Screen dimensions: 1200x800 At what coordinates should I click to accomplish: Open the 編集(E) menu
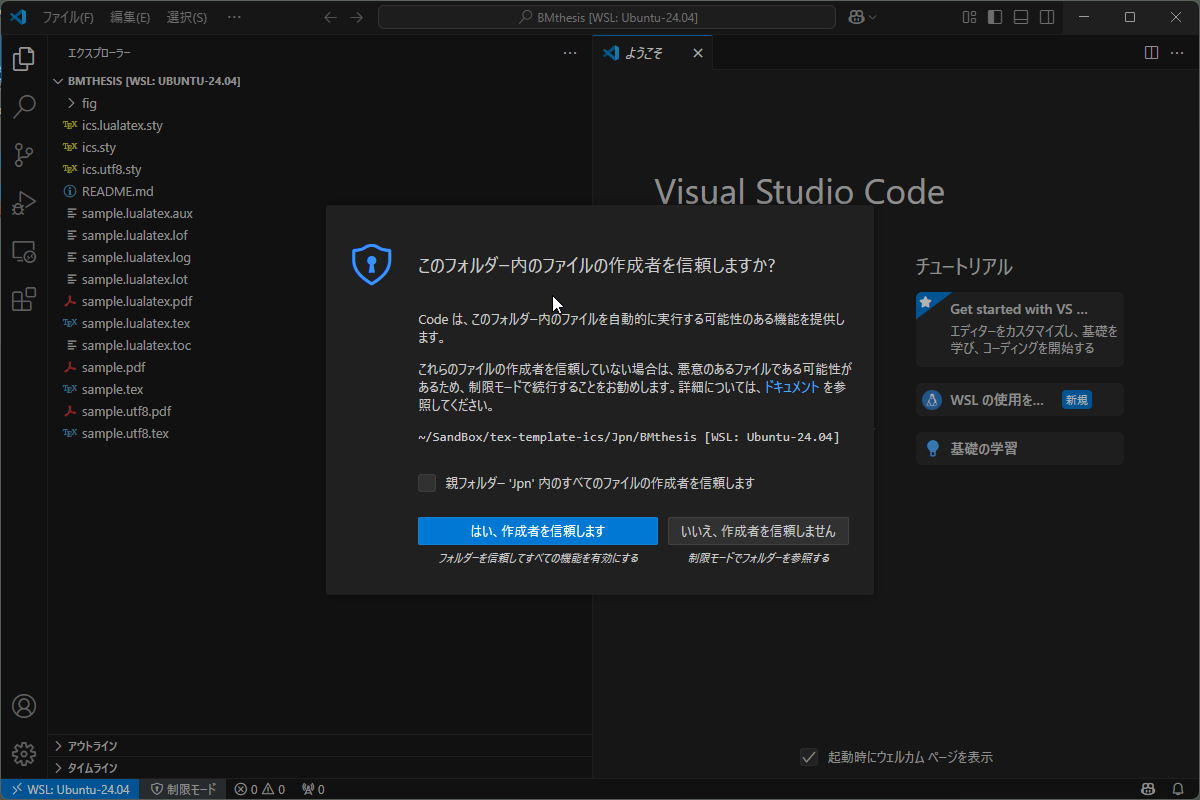[x=130, y=17]
